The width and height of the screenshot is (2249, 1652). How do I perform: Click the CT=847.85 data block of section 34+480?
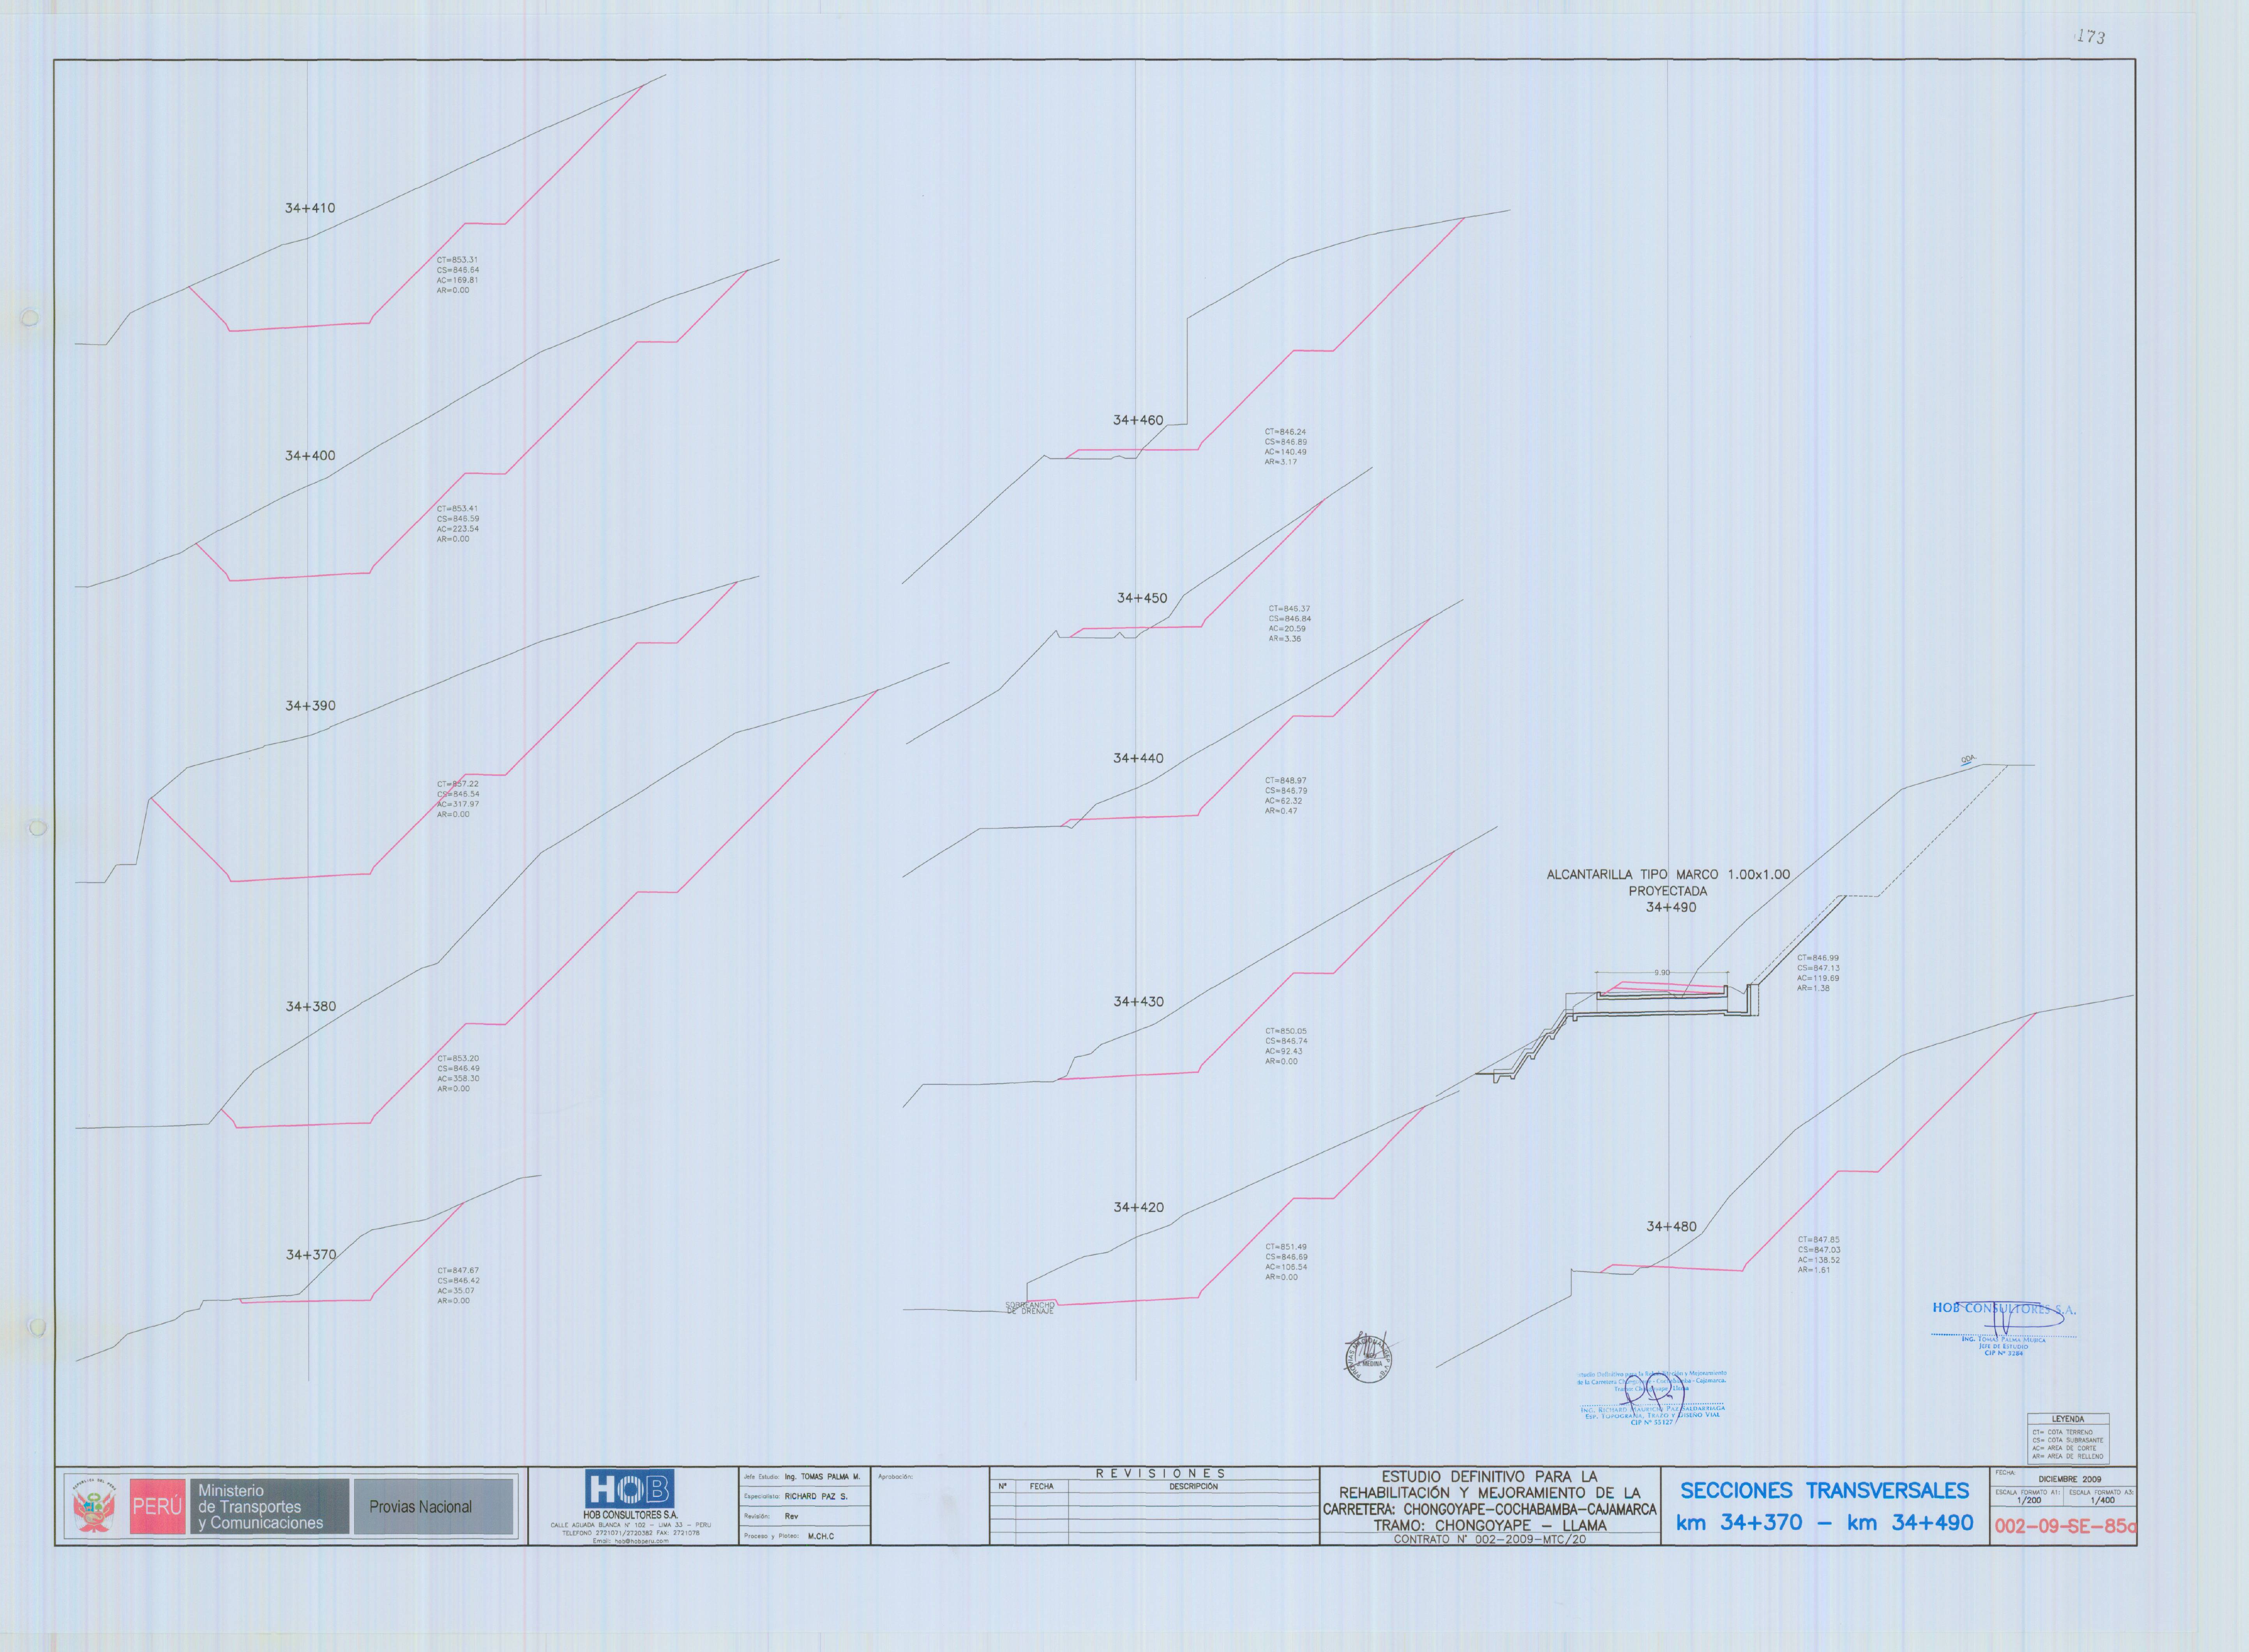click(1818, 1255)
